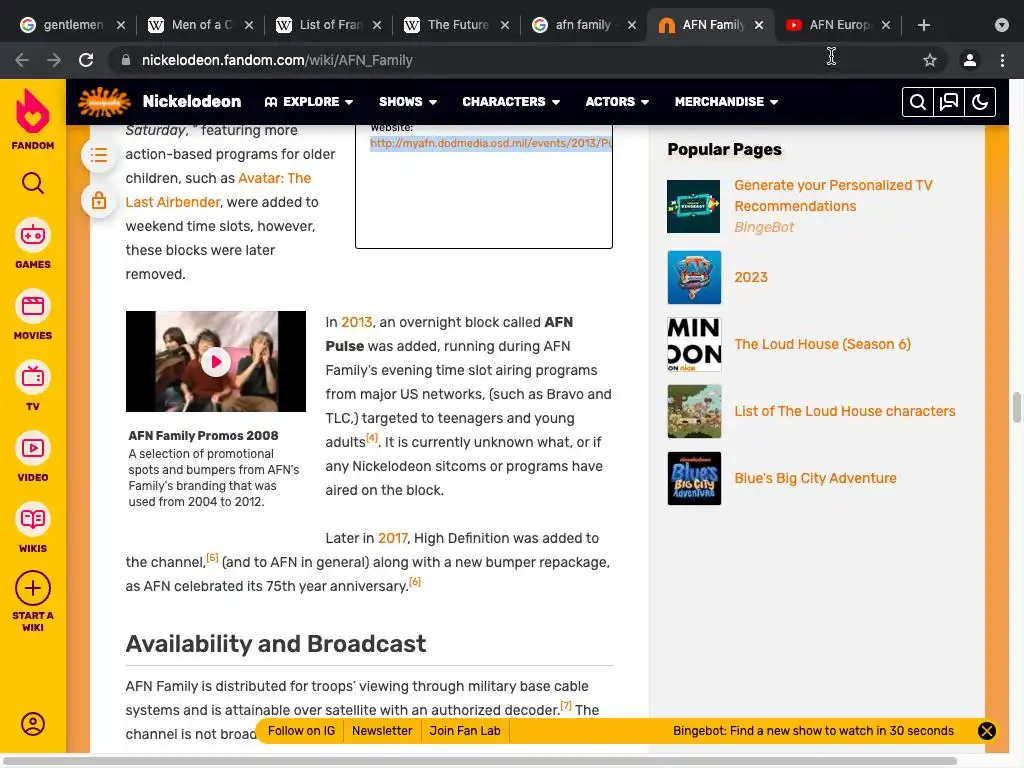The image size is (1024, 768).
Task: Open the tab search dropdown arrow
Action: click(x=1002, y=25)
